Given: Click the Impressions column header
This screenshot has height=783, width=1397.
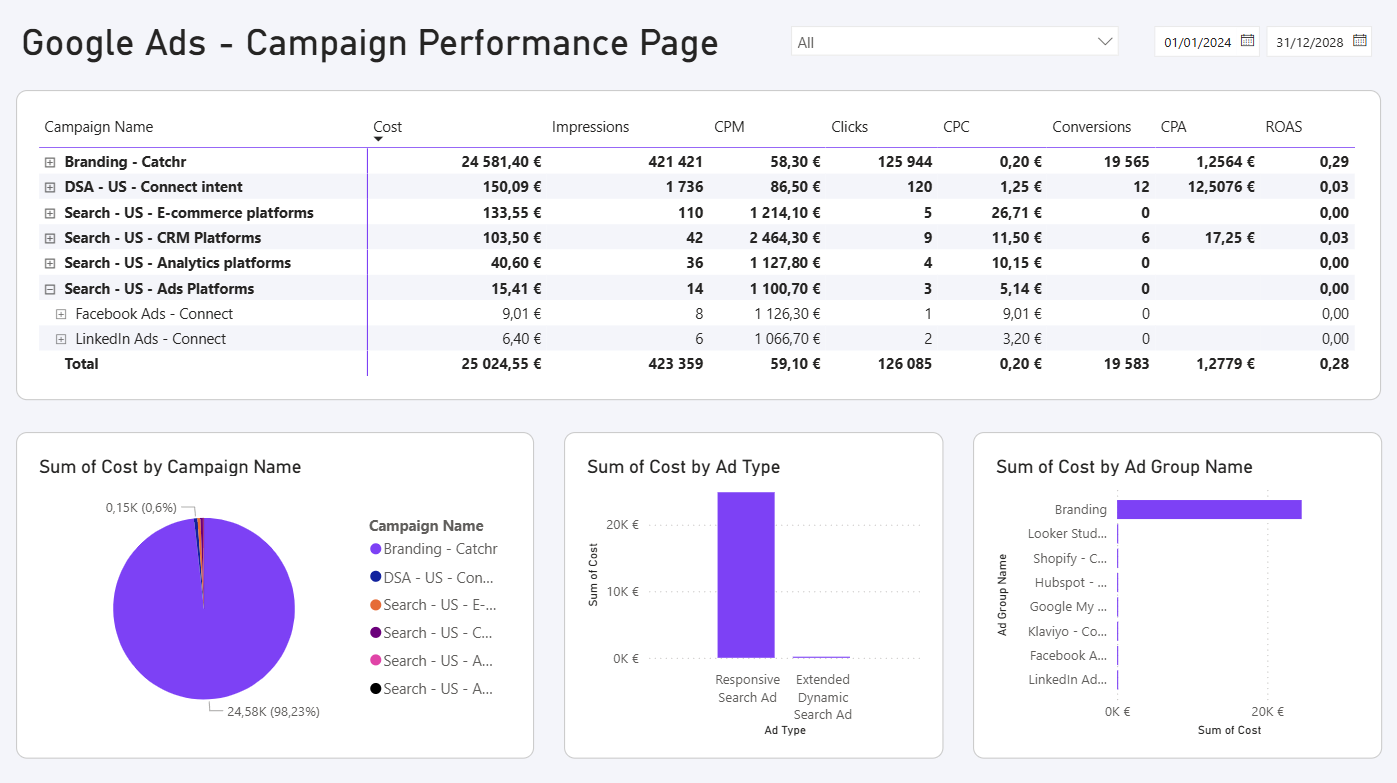Looking at the screenshot, I should 590,126.
